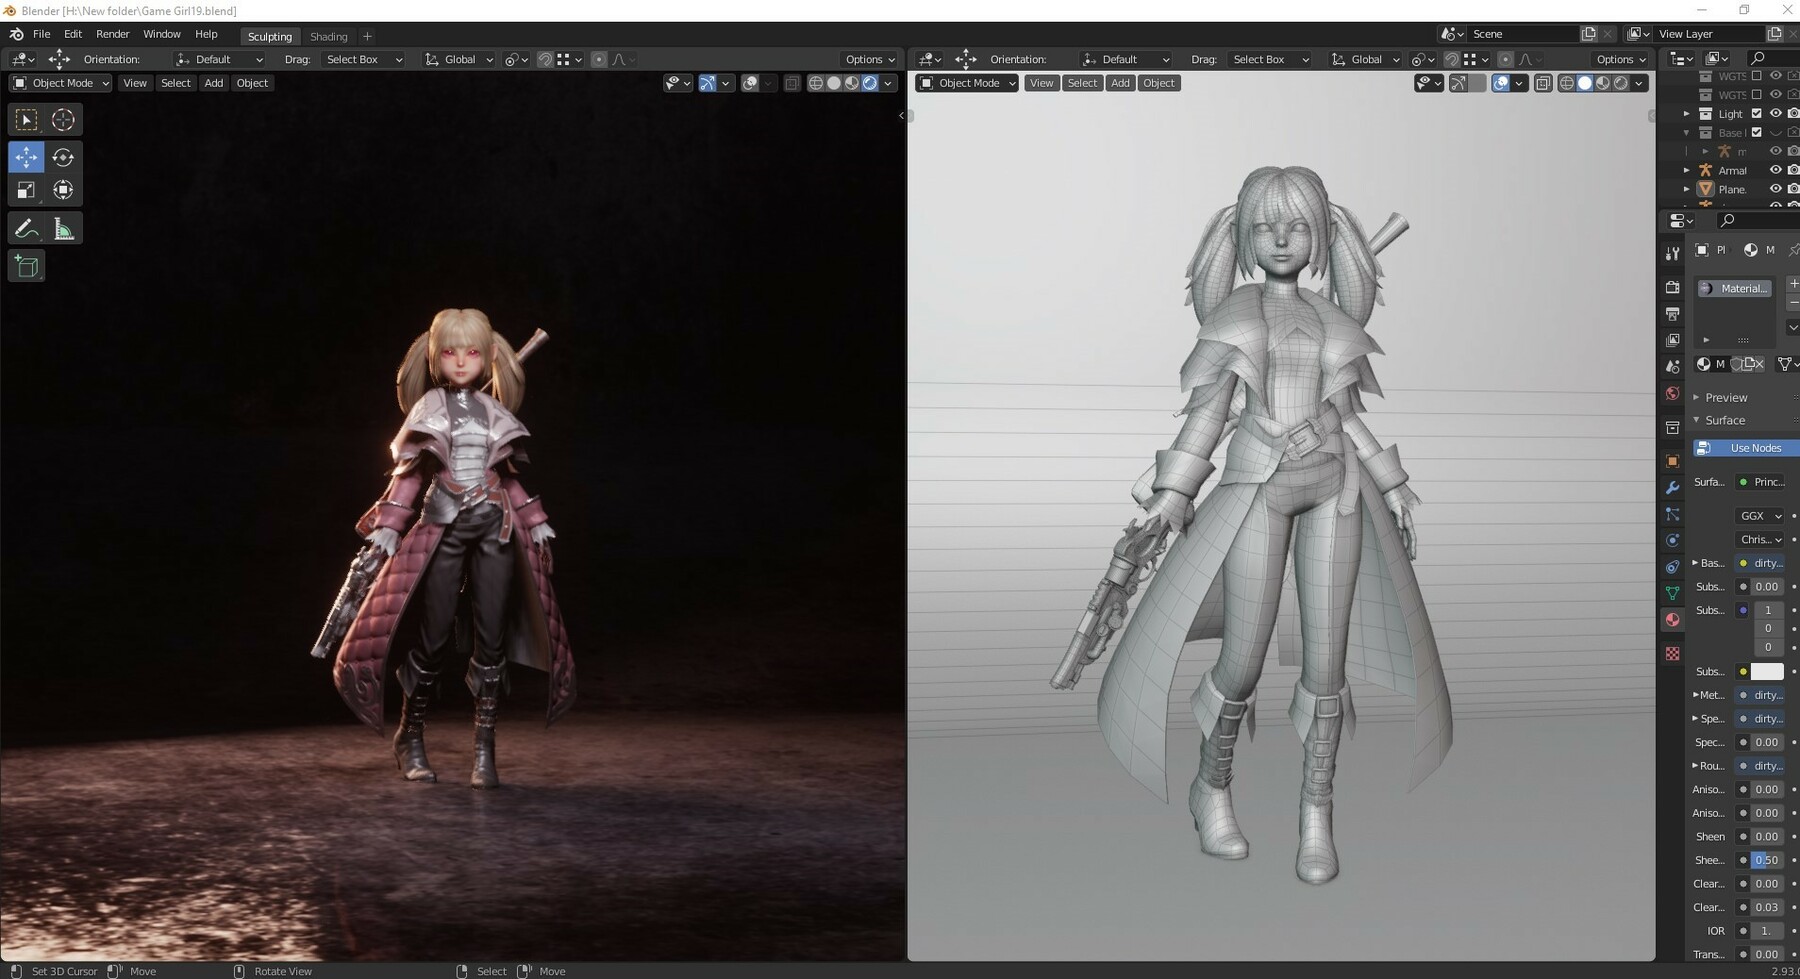Disable the Plane in renders via camera icon
Screen dimensions: 1800x979
pyautogui.click(x=1793, y=189)
